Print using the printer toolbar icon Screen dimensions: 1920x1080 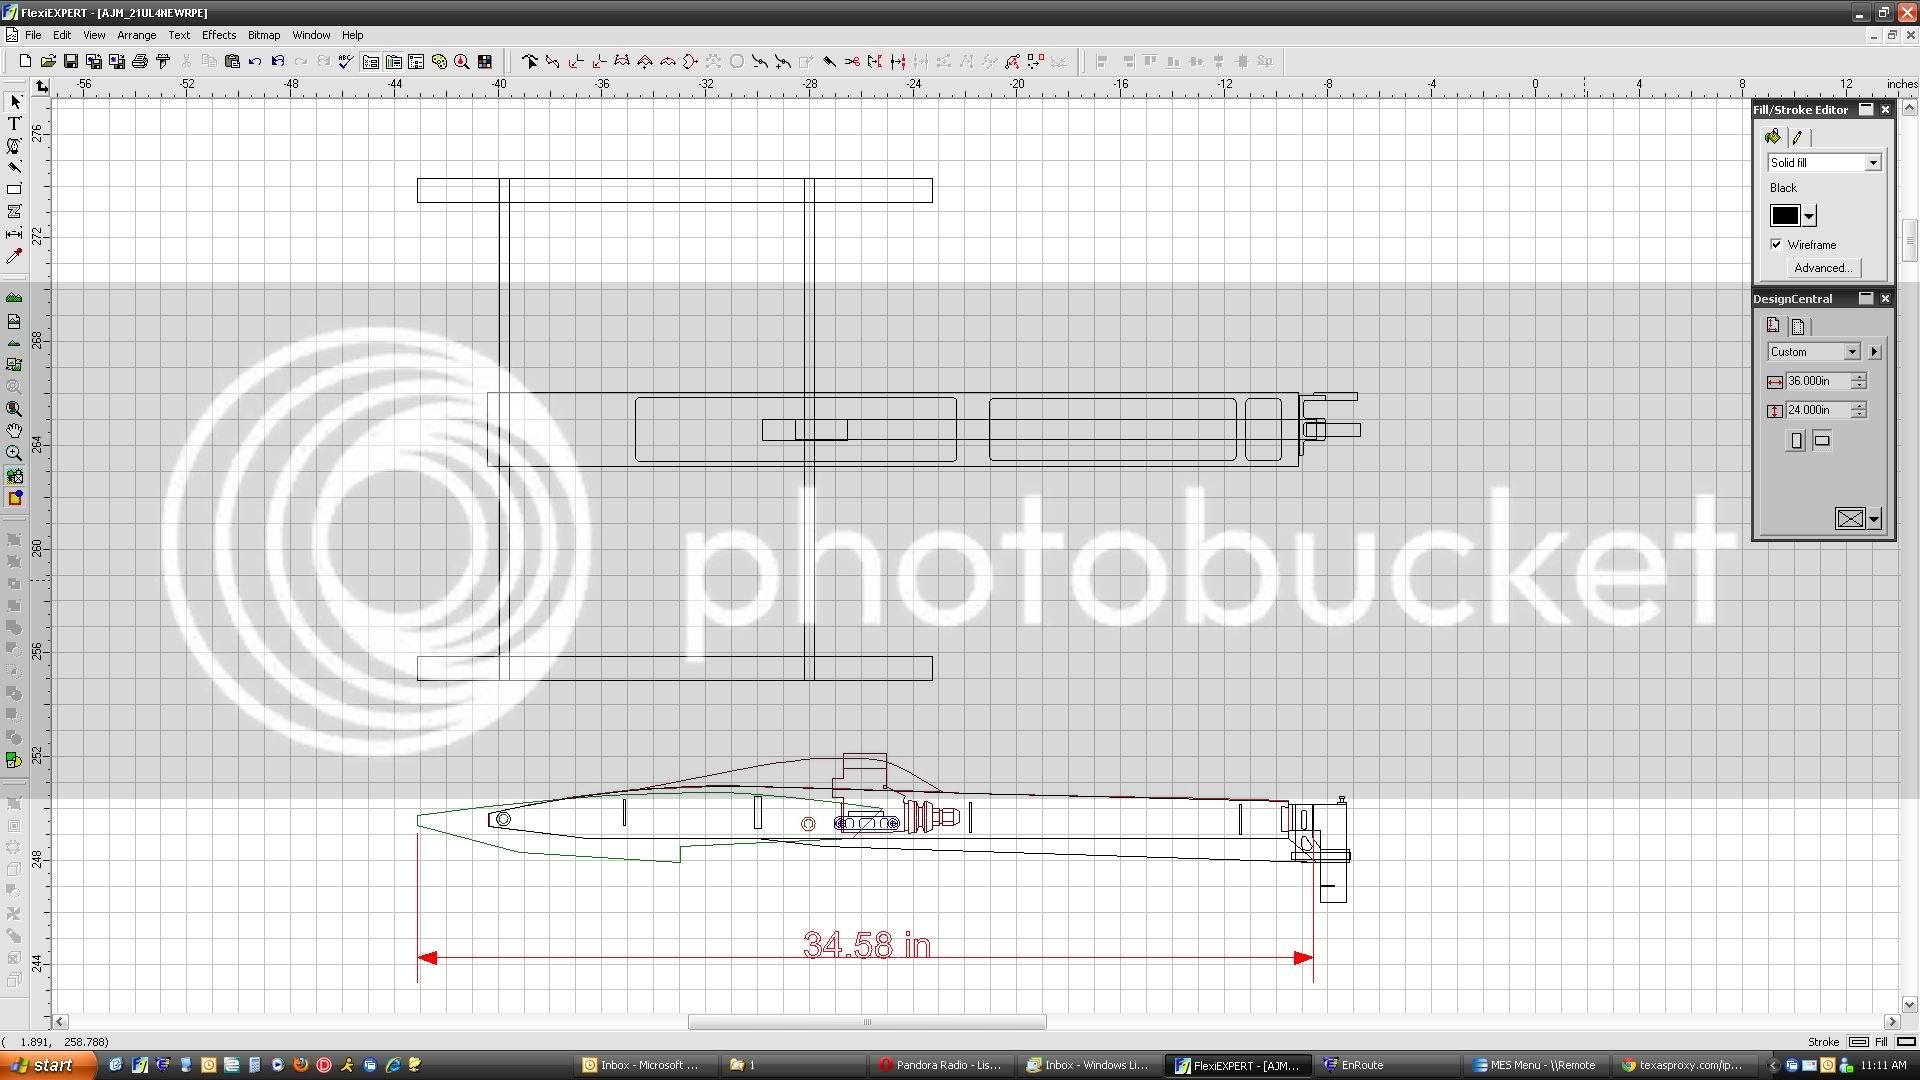pos(140,61)
